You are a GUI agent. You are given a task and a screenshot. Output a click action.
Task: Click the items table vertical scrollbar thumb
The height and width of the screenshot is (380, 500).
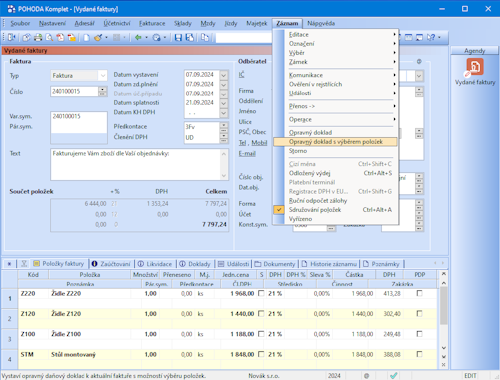[x=443, y=306]
